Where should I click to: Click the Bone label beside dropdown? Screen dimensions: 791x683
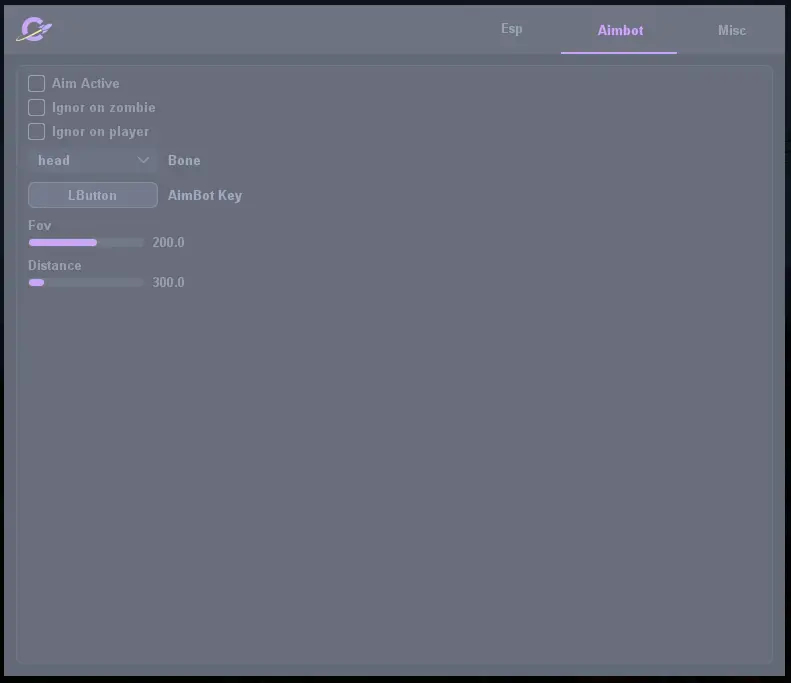tap(184, 160)
